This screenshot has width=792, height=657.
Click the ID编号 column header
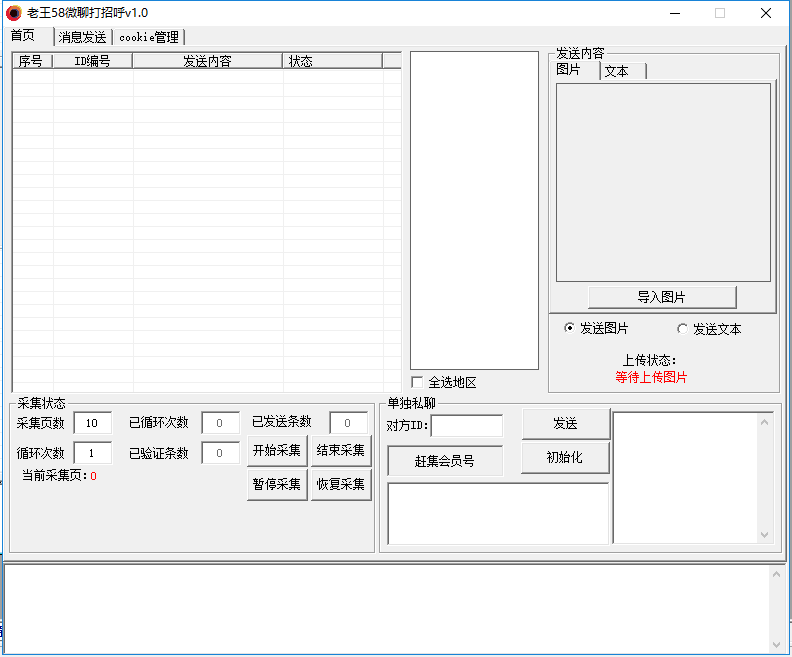(92, 61)
